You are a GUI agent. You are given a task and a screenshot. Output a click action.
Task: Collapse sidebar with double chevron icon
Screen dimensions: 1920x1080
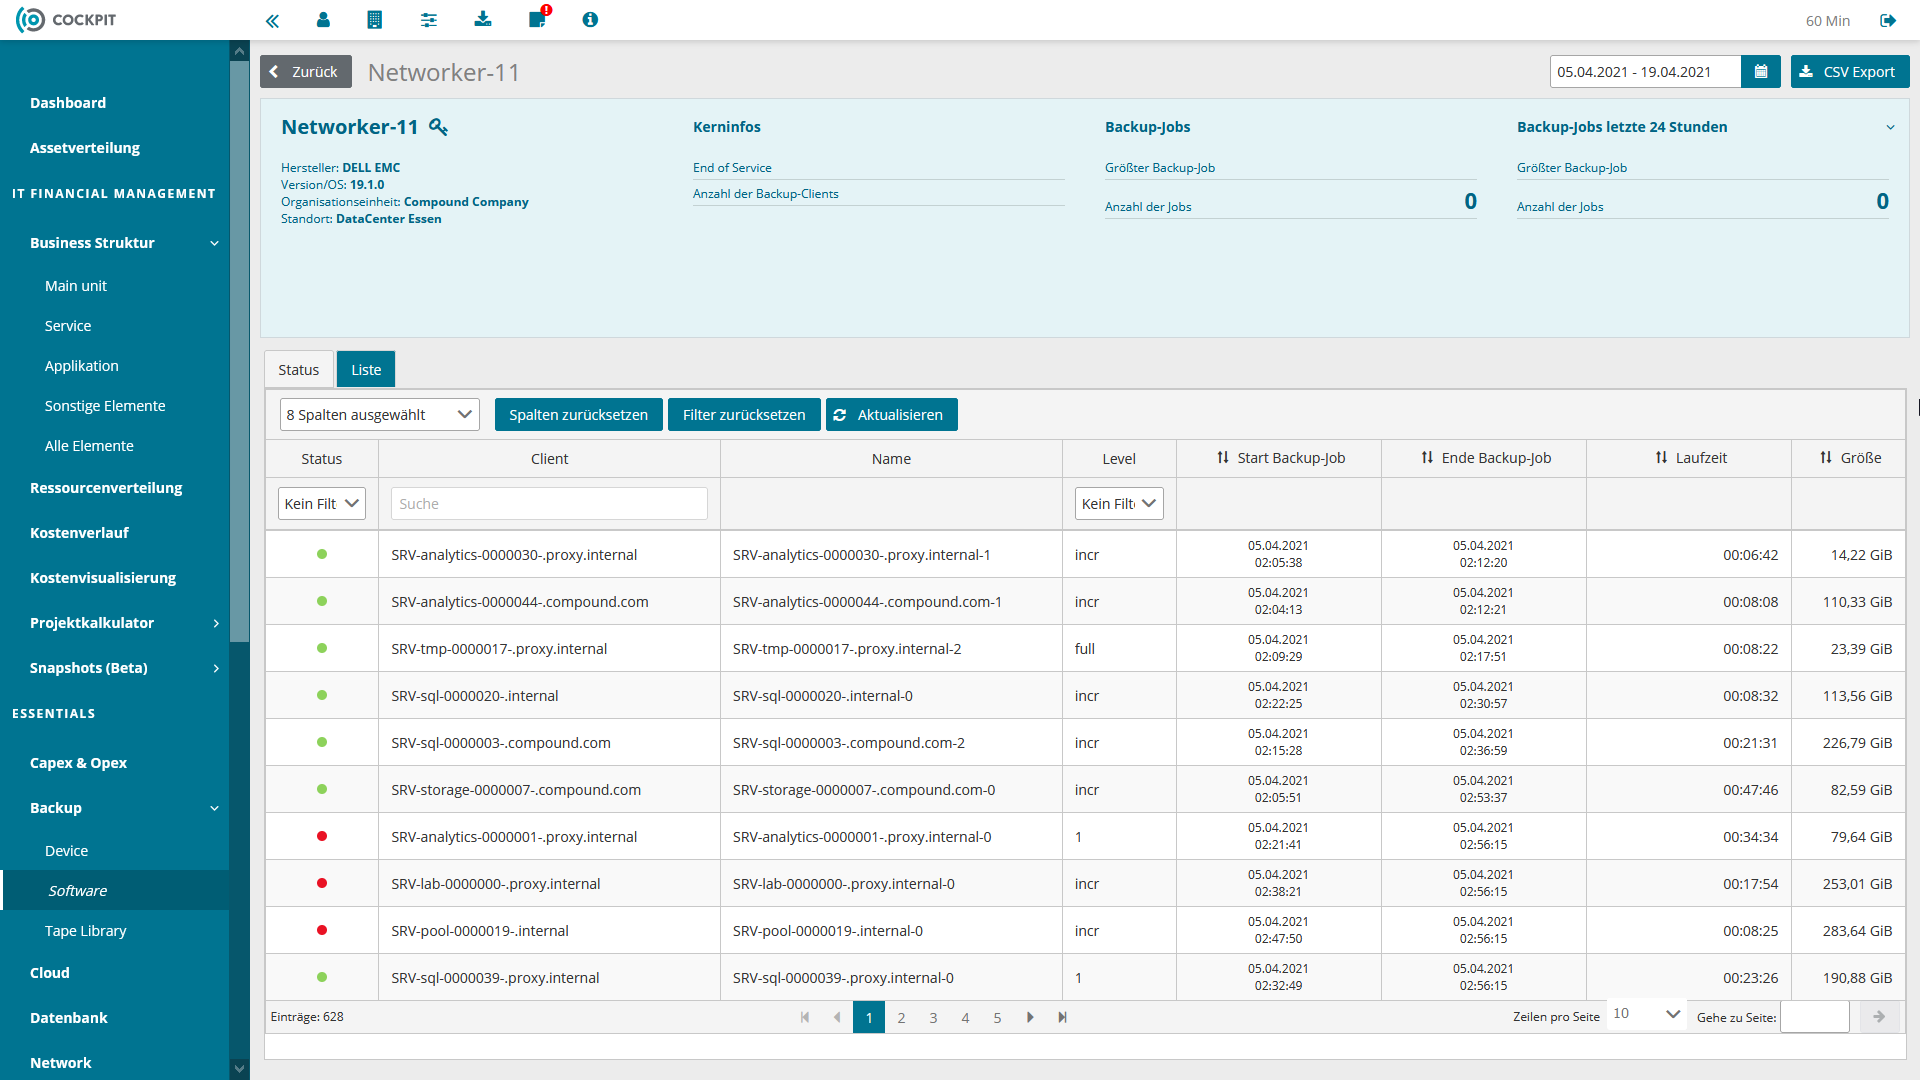click(x=272, y=20)
